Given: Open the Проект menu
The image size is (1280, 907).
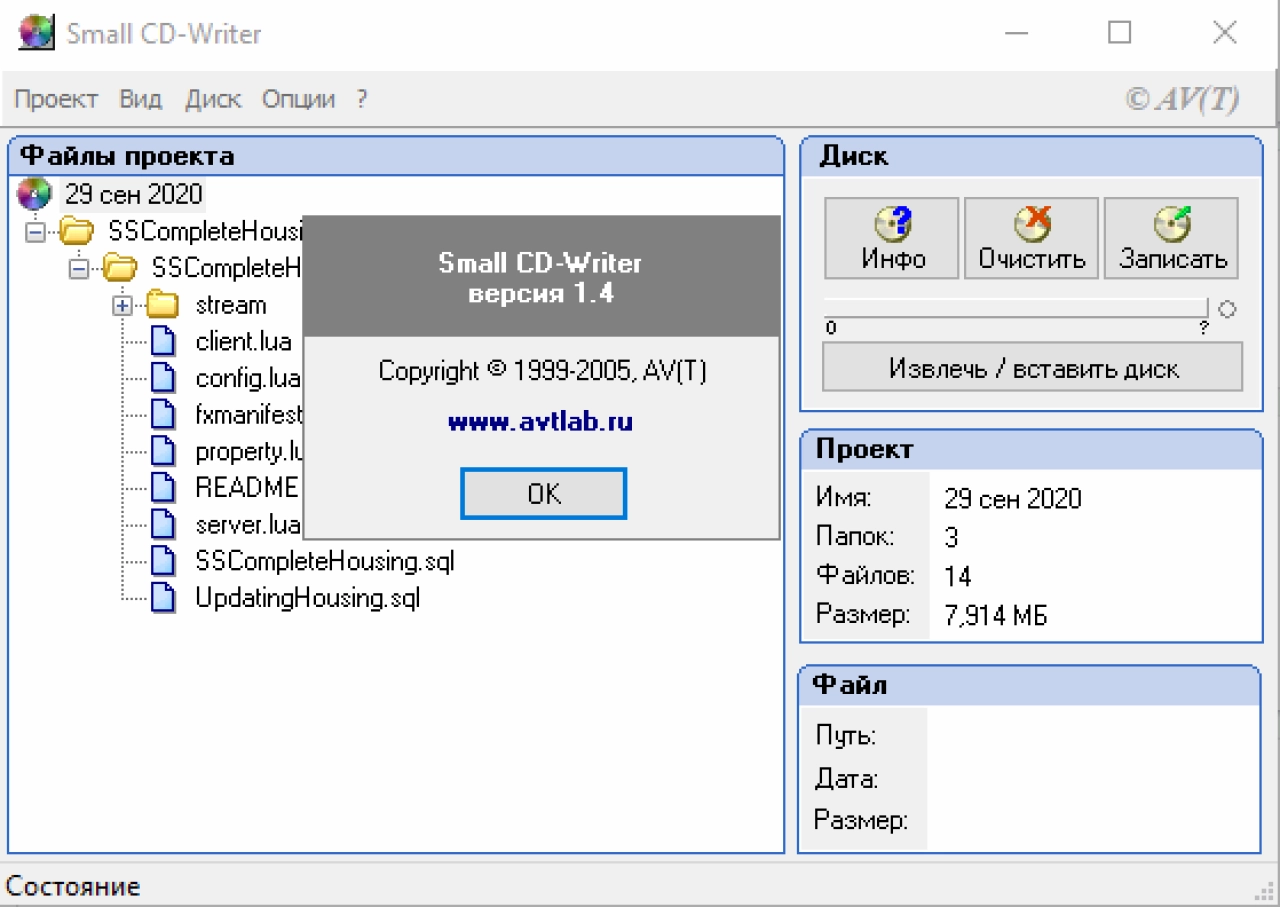Looking at the screenshot, I should (x=56, y=99).
